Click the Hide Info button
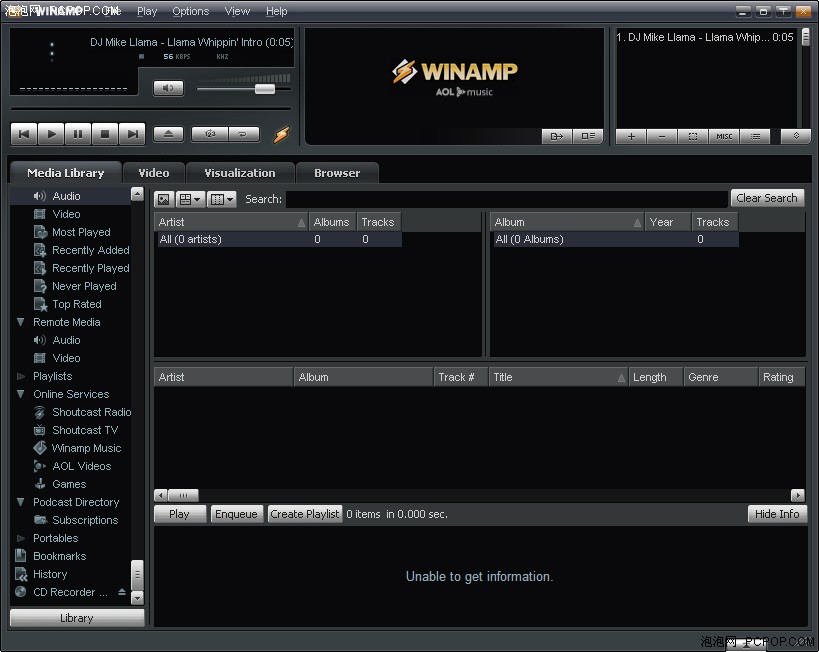 coord(777,514)
